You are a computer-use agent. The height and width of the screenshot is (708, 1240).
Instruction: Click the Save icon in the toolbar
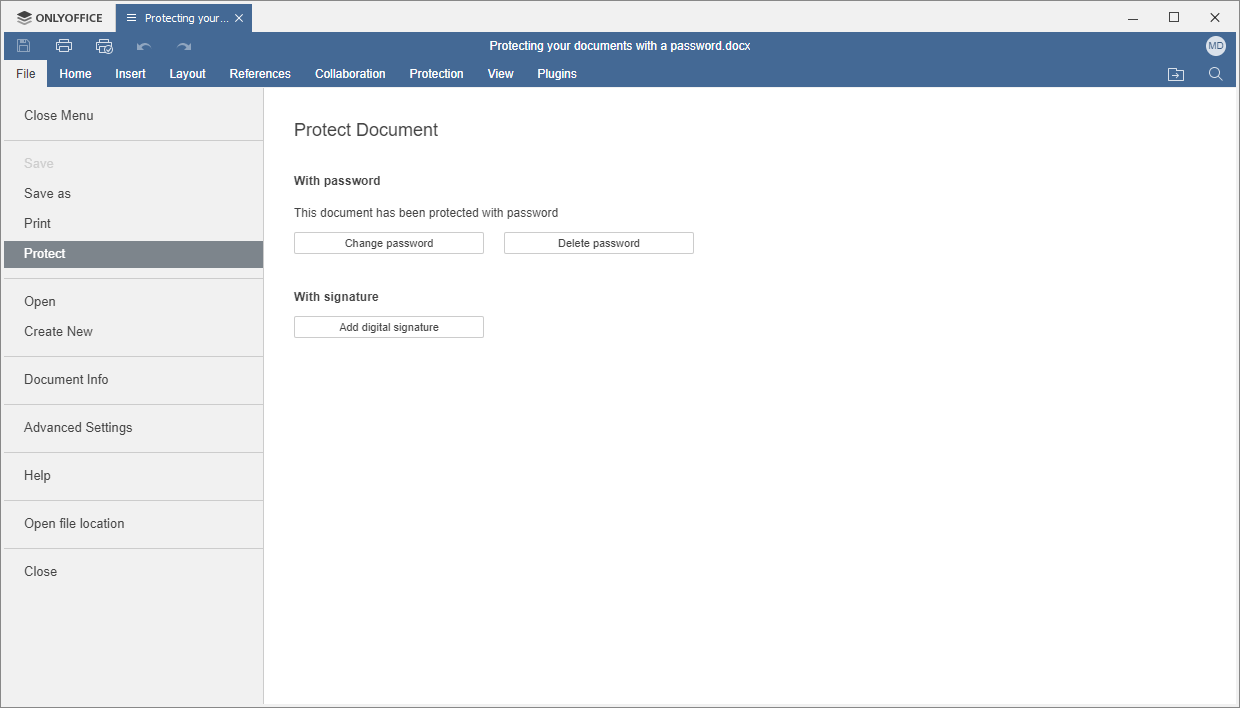(23, 45)
